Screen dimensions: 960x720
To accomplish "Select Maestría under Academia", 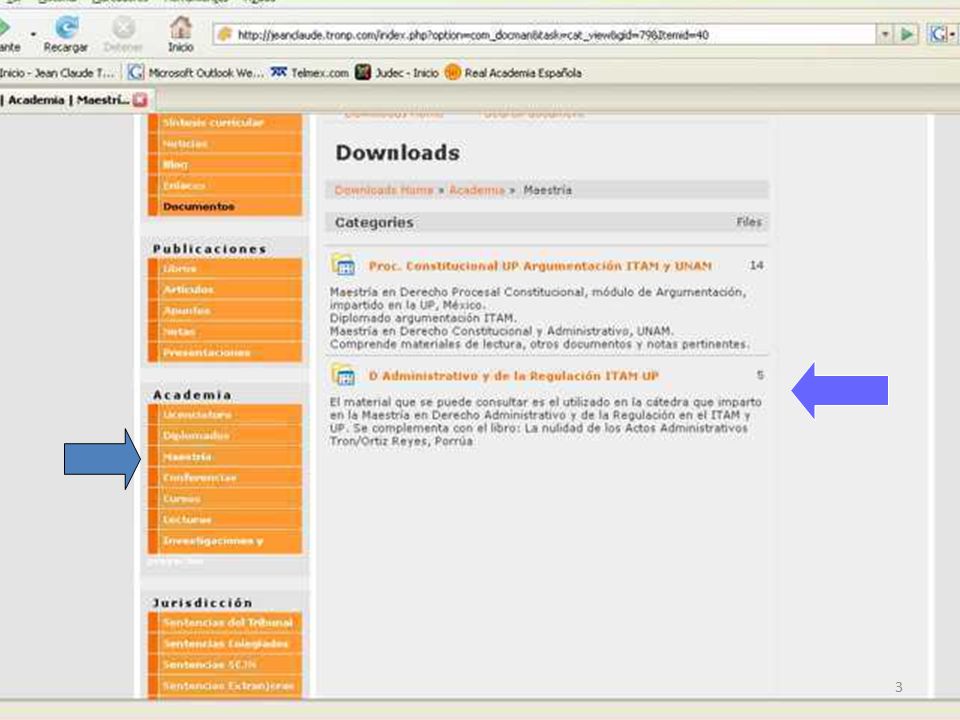I will tap(225, 457).
